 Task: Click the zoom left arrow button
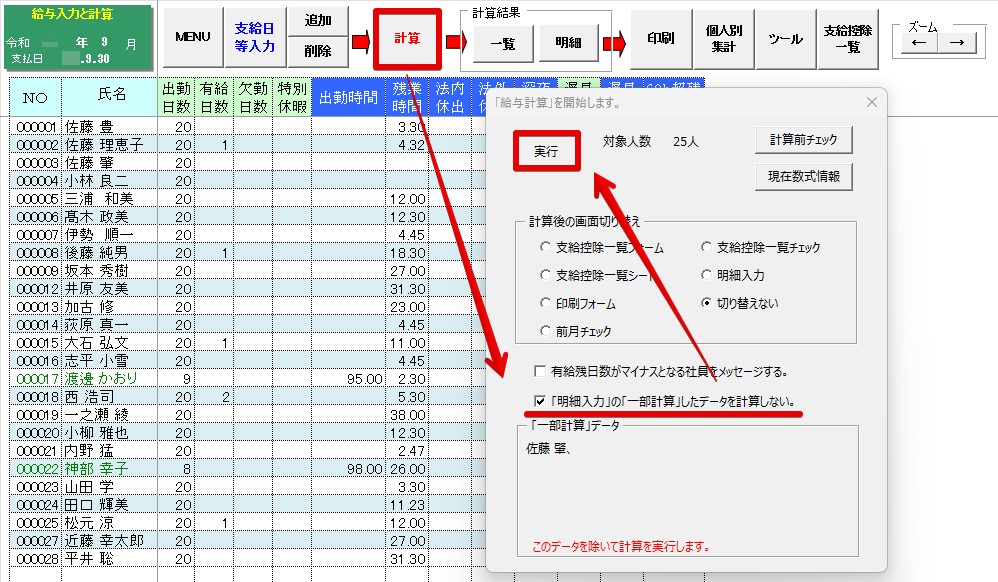tap(919, 42)
